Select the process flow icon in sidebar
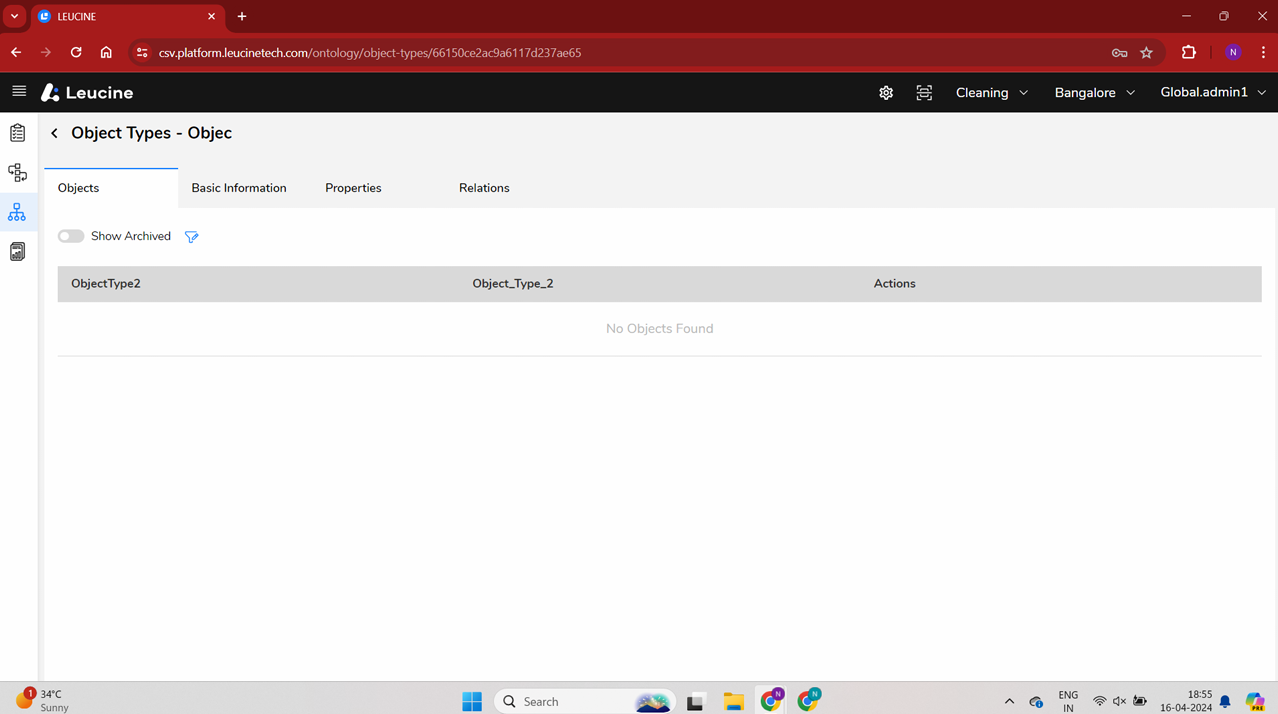This screenshot has width=1278, height=714. 18,173
